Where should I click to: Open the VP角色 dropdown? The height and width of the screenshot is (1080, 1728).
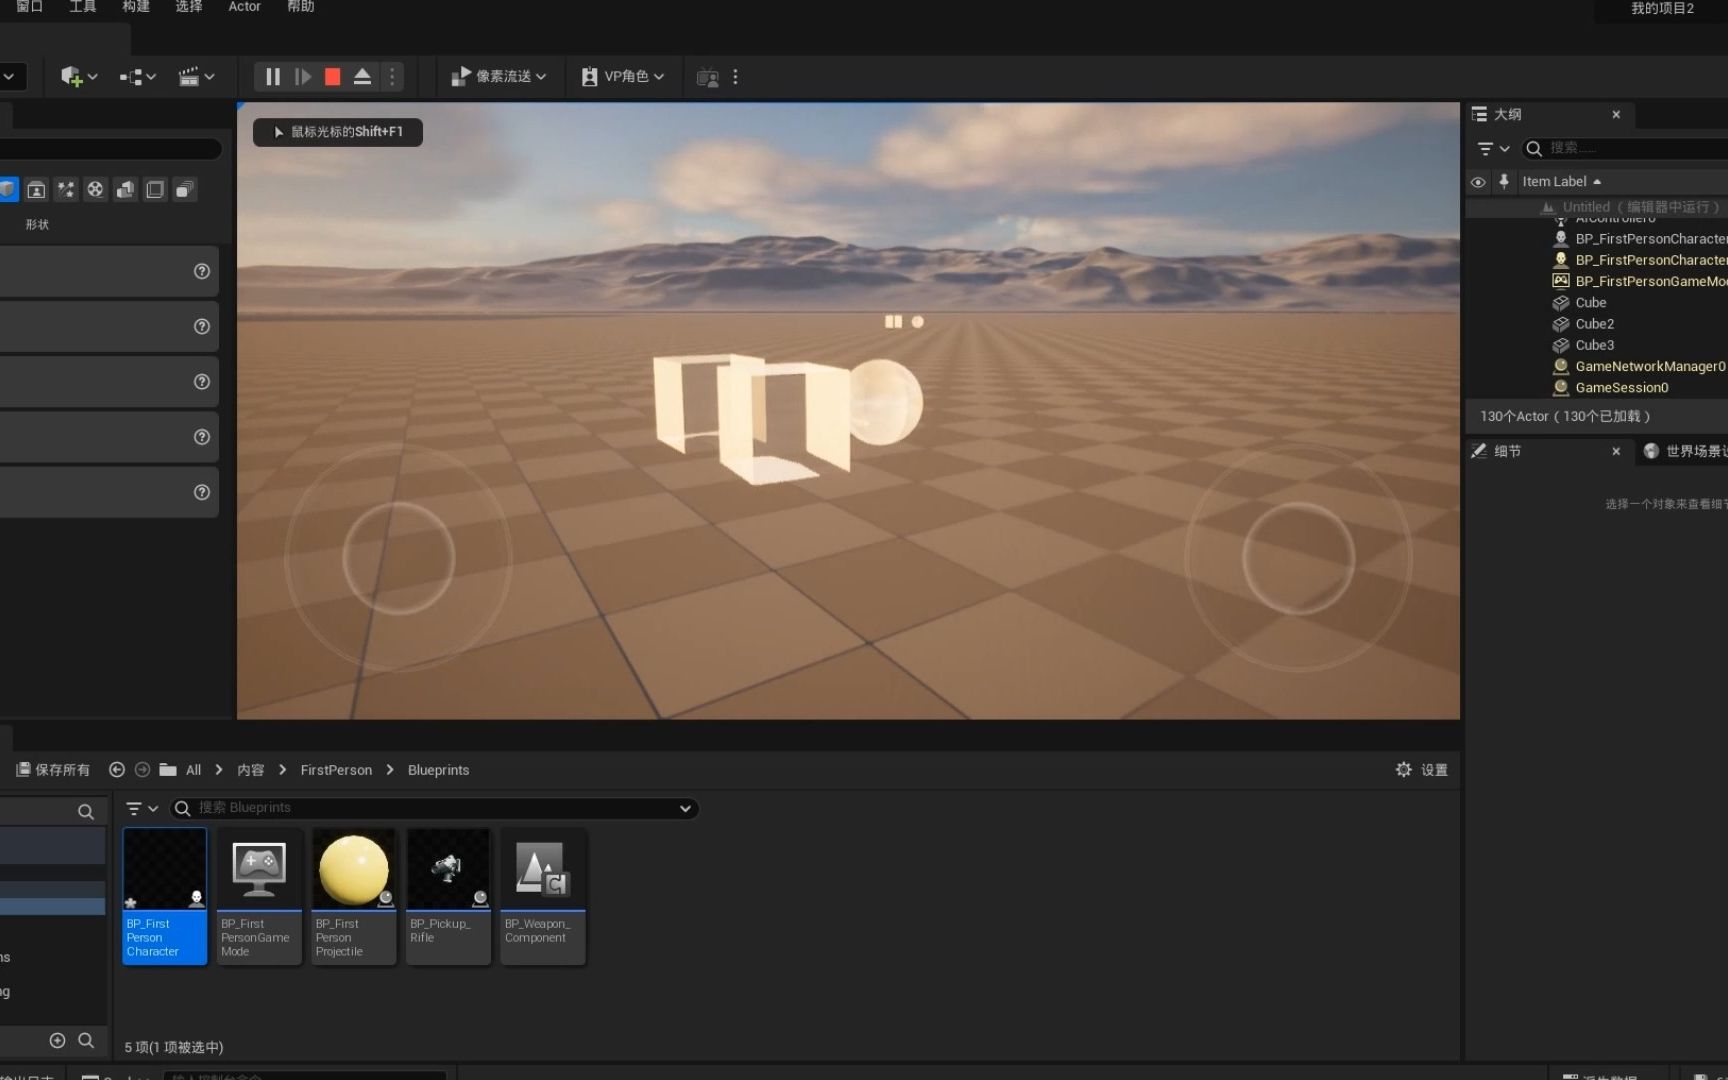(622, 77)
